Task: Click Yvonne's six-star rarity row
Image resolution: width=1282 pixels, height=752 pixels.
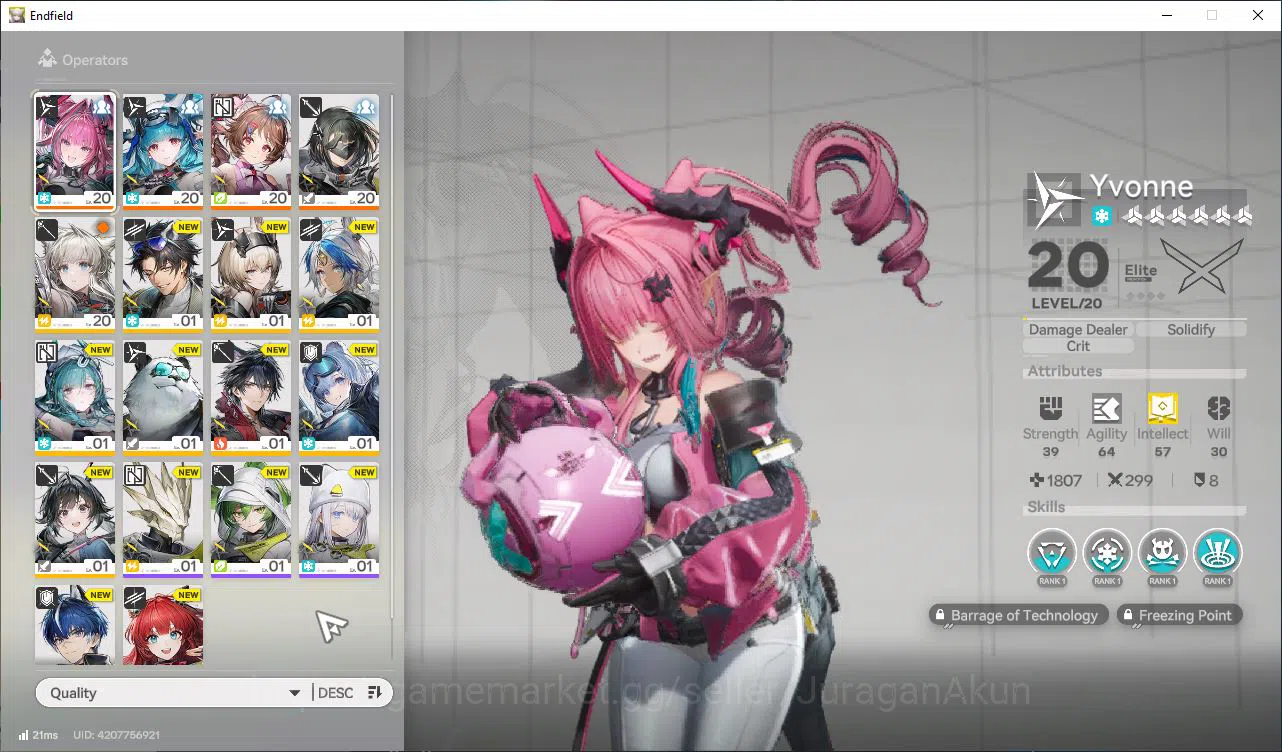Action: click(1186, 216)
